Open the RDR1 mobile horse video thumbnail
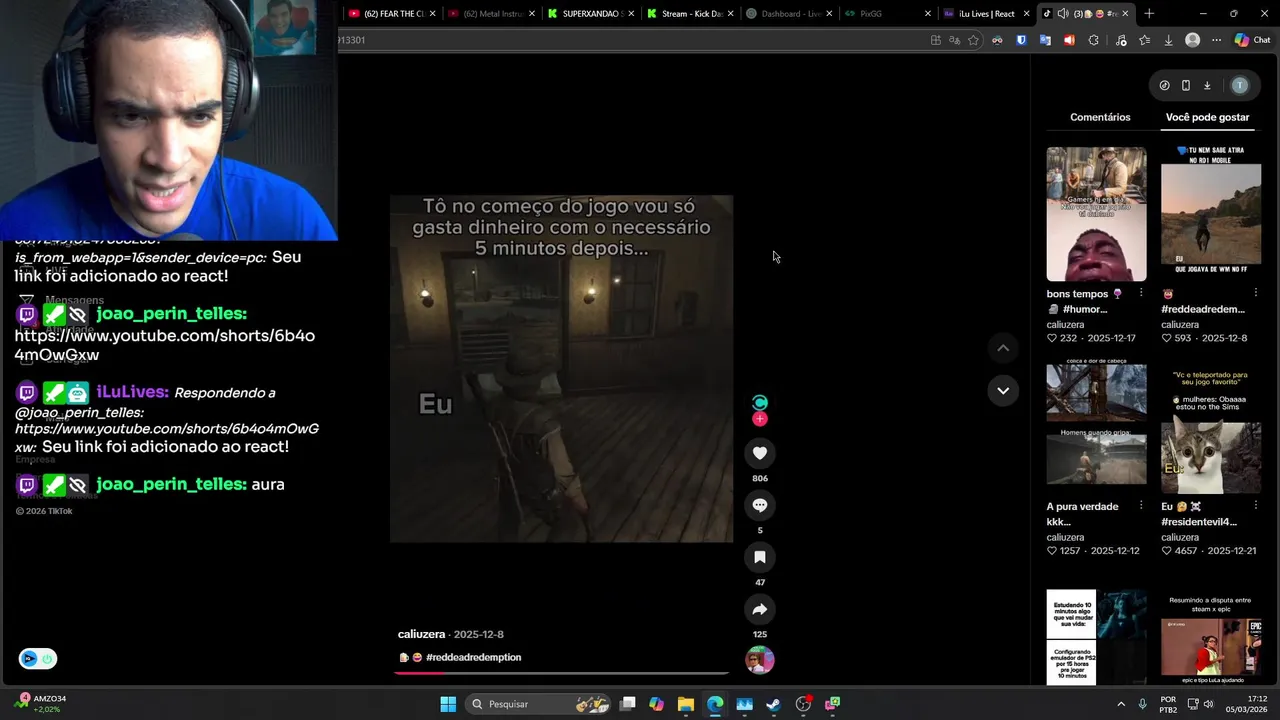Image resolution: width=1280 pixels, height=720 pixels. pyautogui.click(x=1211, y=214)
